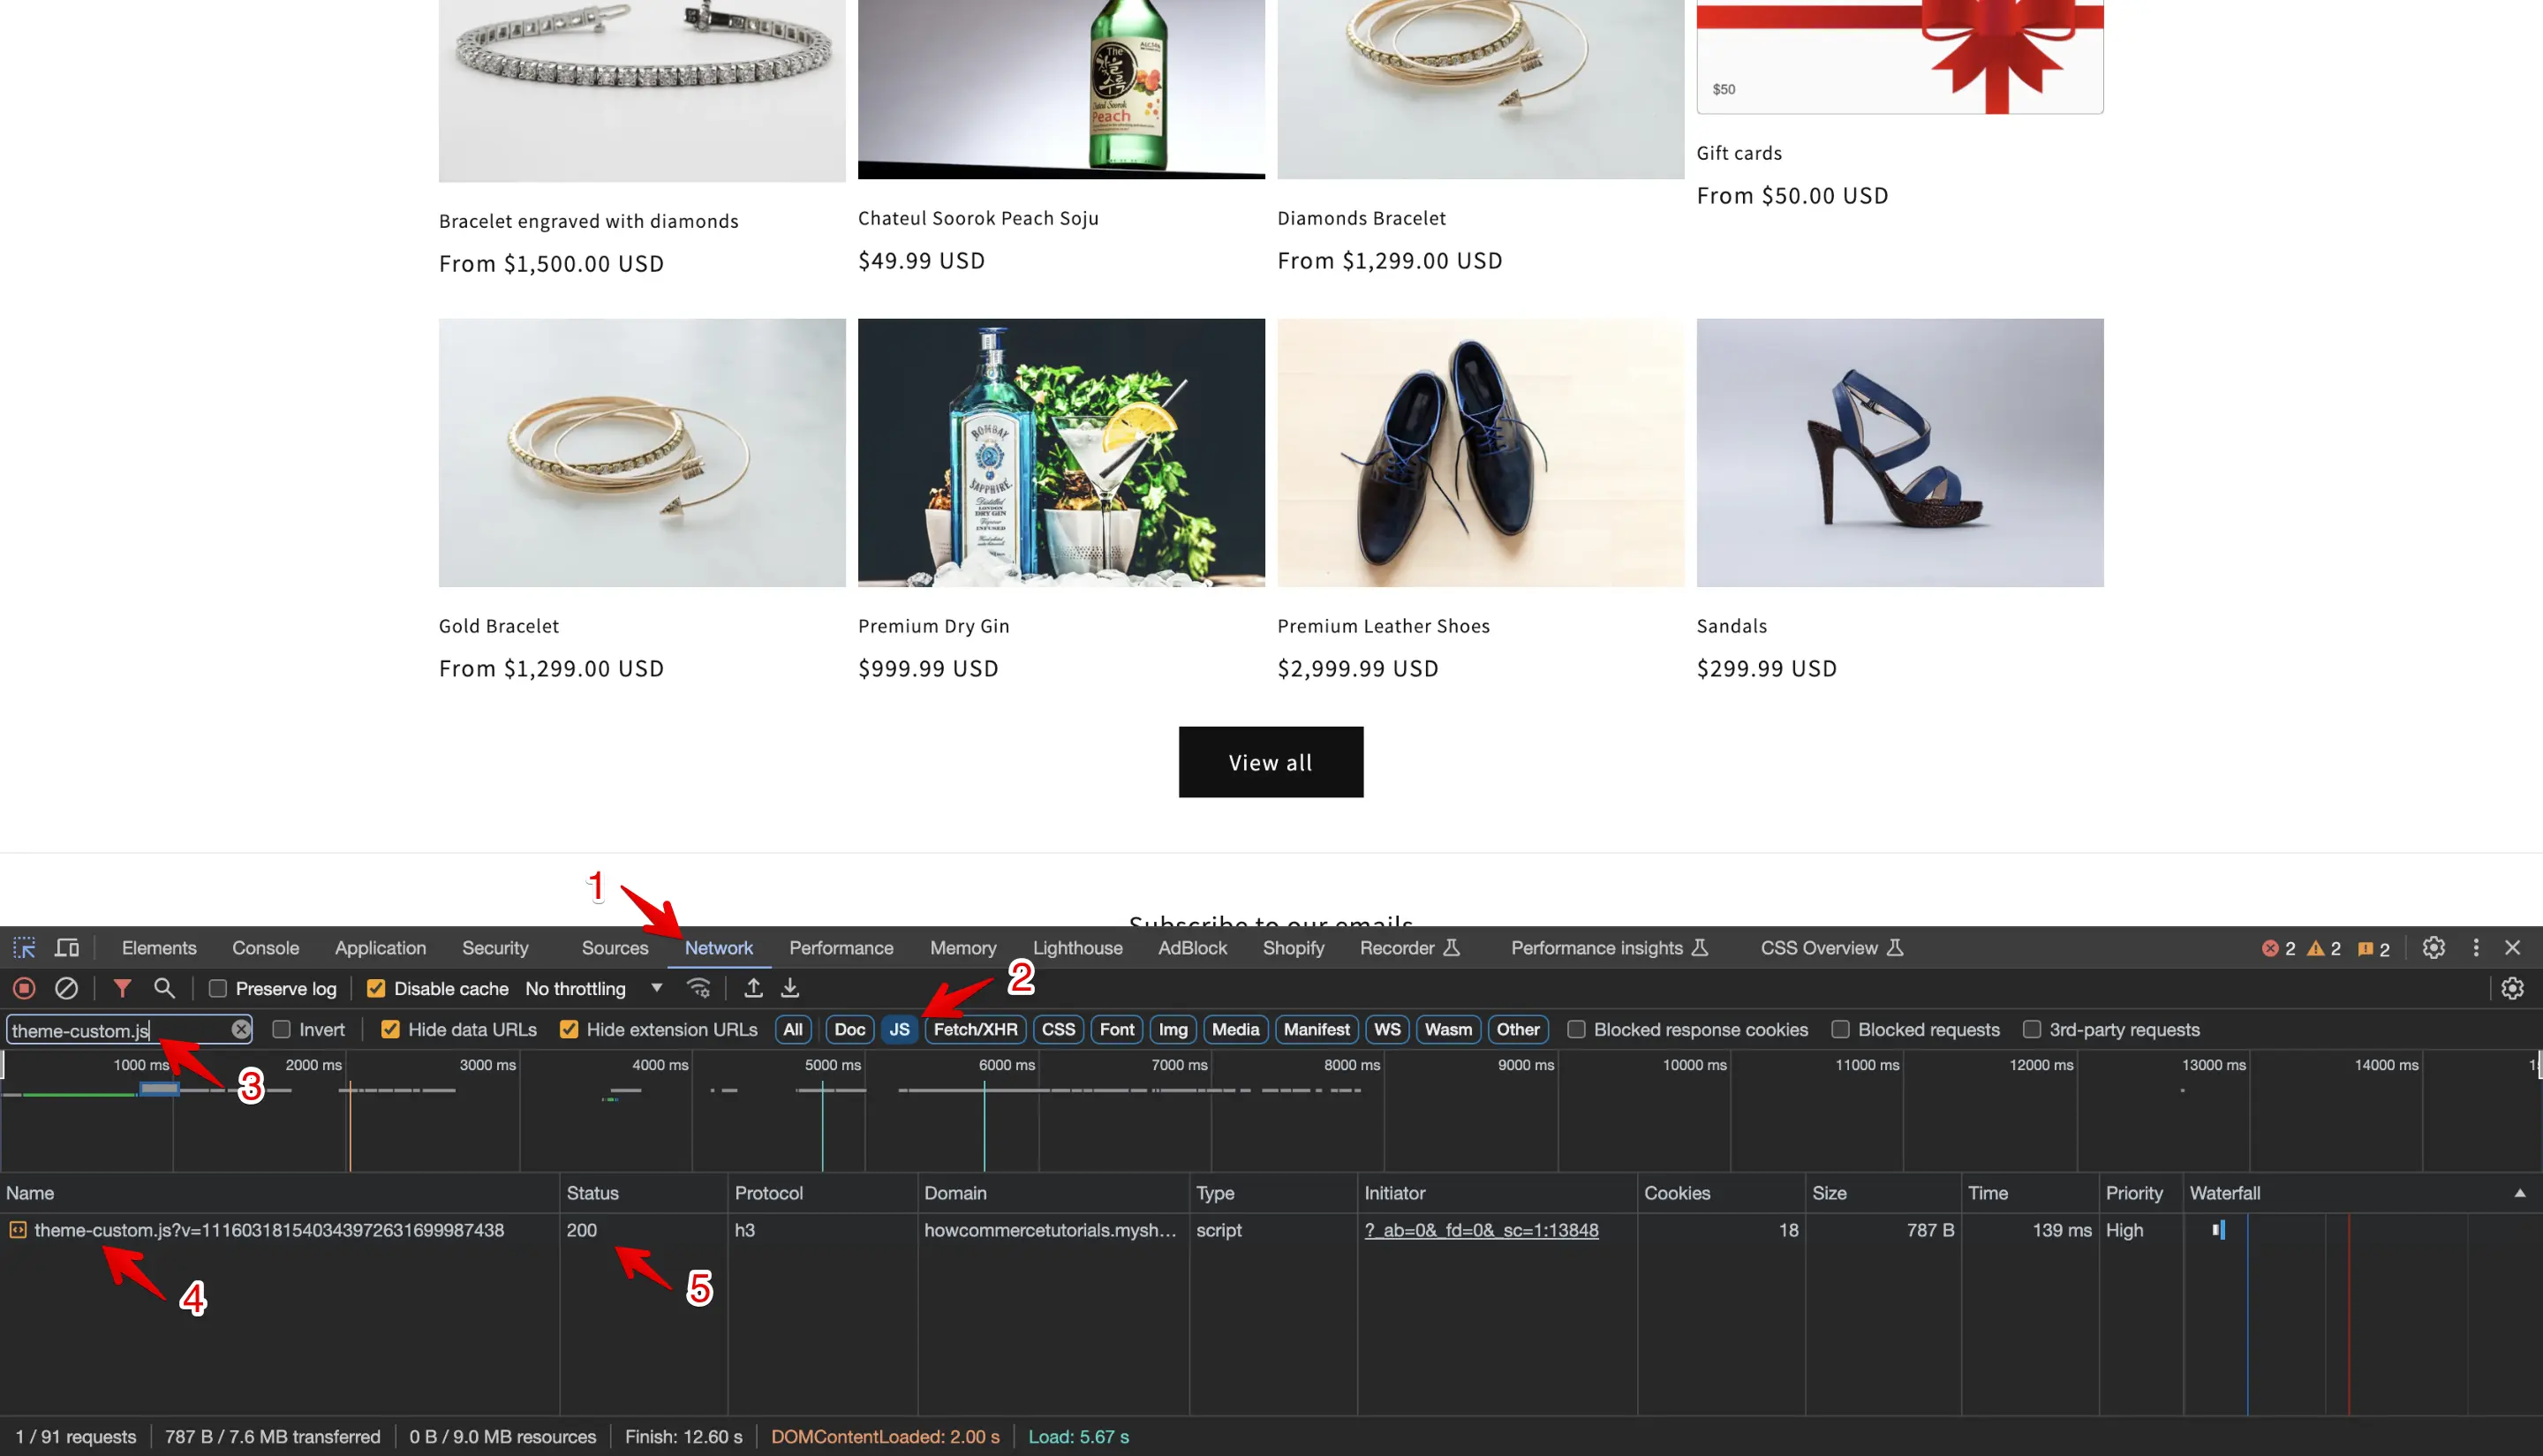Close the DevTools panel
2543x1456 pixels.
2512,947
